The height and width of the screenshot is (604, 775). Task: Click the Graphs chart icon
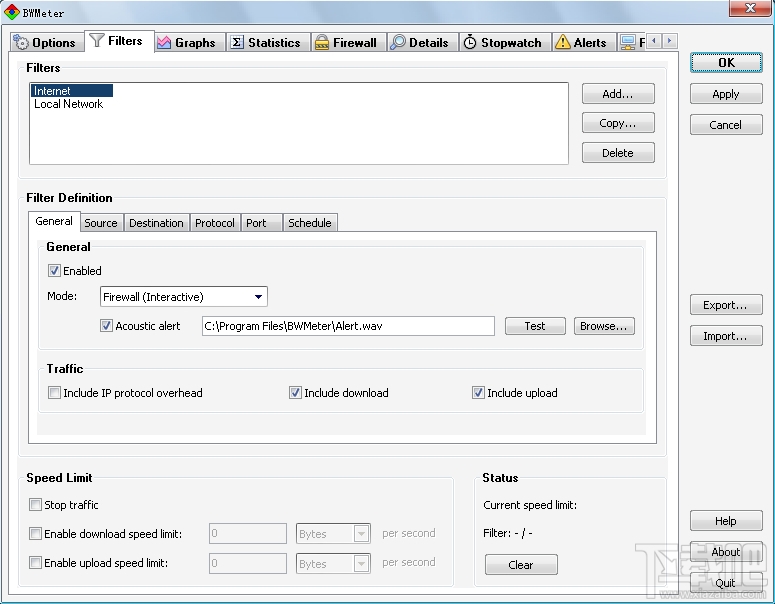pos(164,43)
